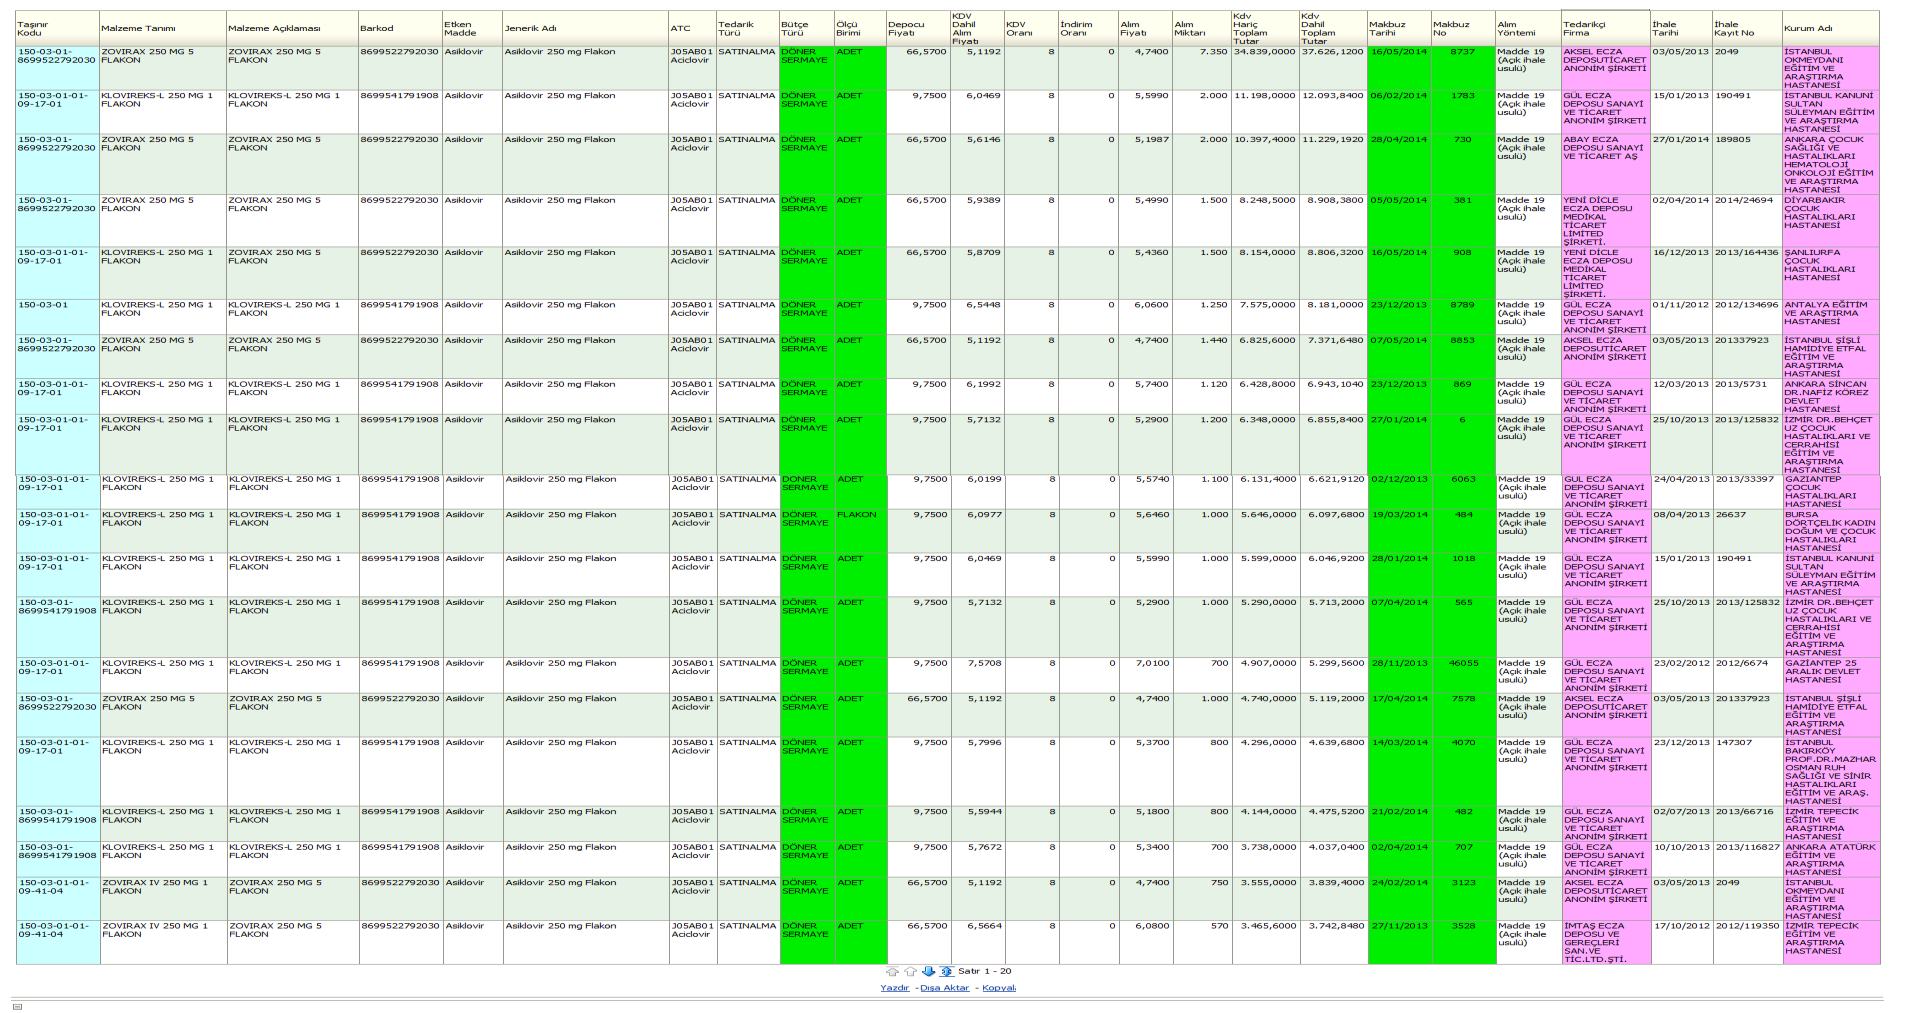
Task: Sort by Alım Yöntemi column header
Action: [1528, 28]
